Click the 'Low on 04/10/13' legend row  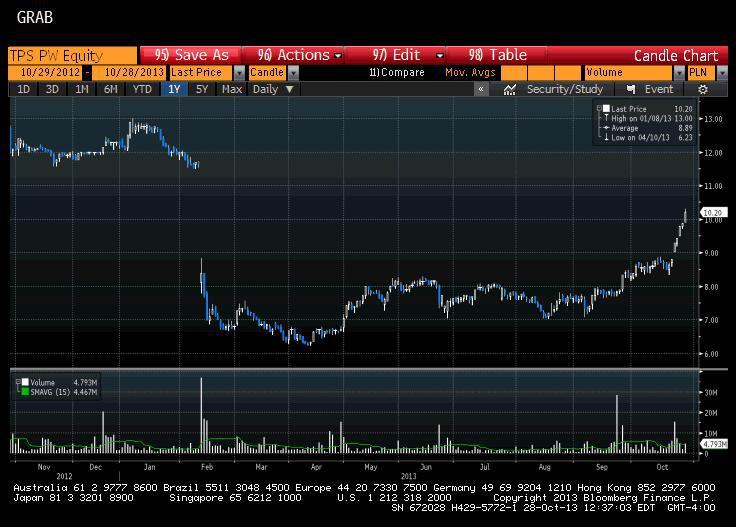[648, 137]
